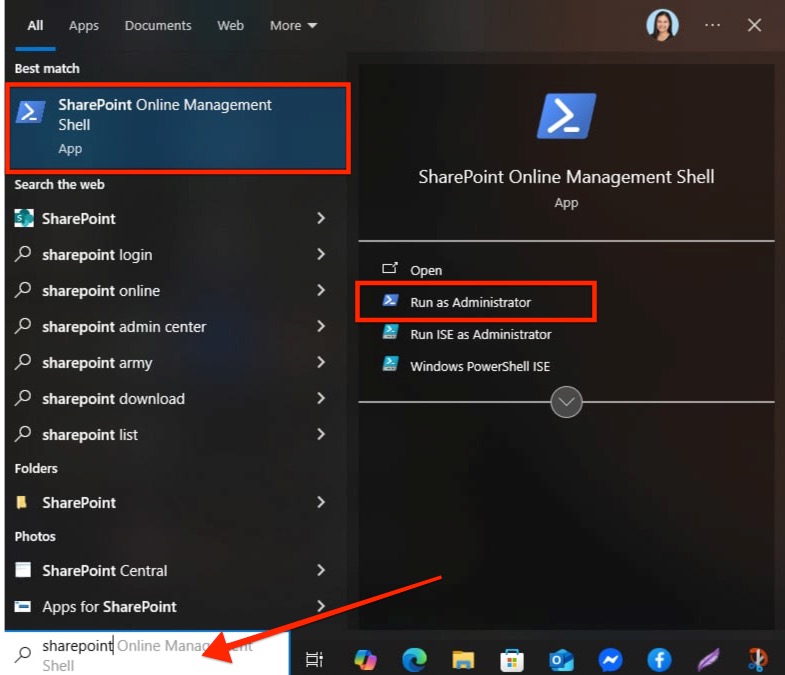This screenshot has width=785, height=675.
Task: Expand more actions with circular chevron
Action: point(566,402)
